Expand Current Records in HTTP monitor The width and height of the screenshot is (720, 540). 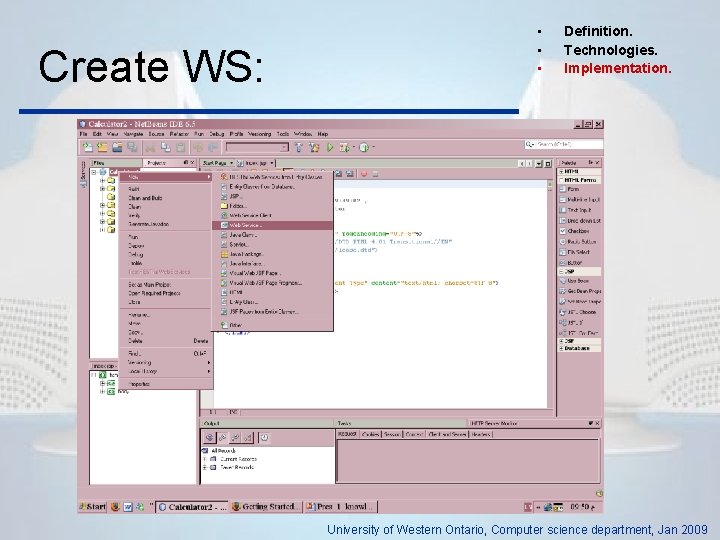tap(205, 459)
